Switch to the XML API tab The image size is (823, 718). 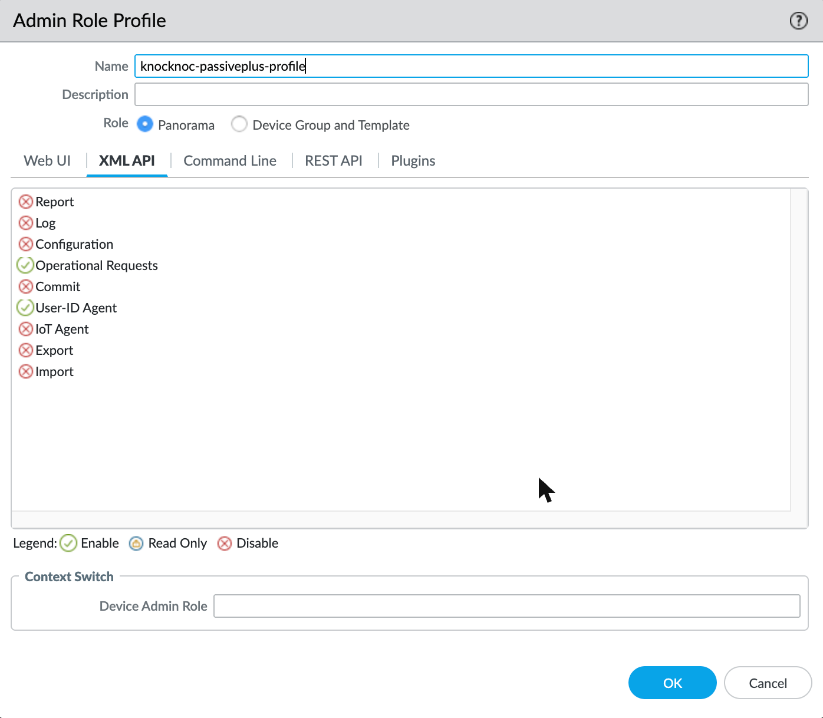pyautogui.click(x=127, y=161)
